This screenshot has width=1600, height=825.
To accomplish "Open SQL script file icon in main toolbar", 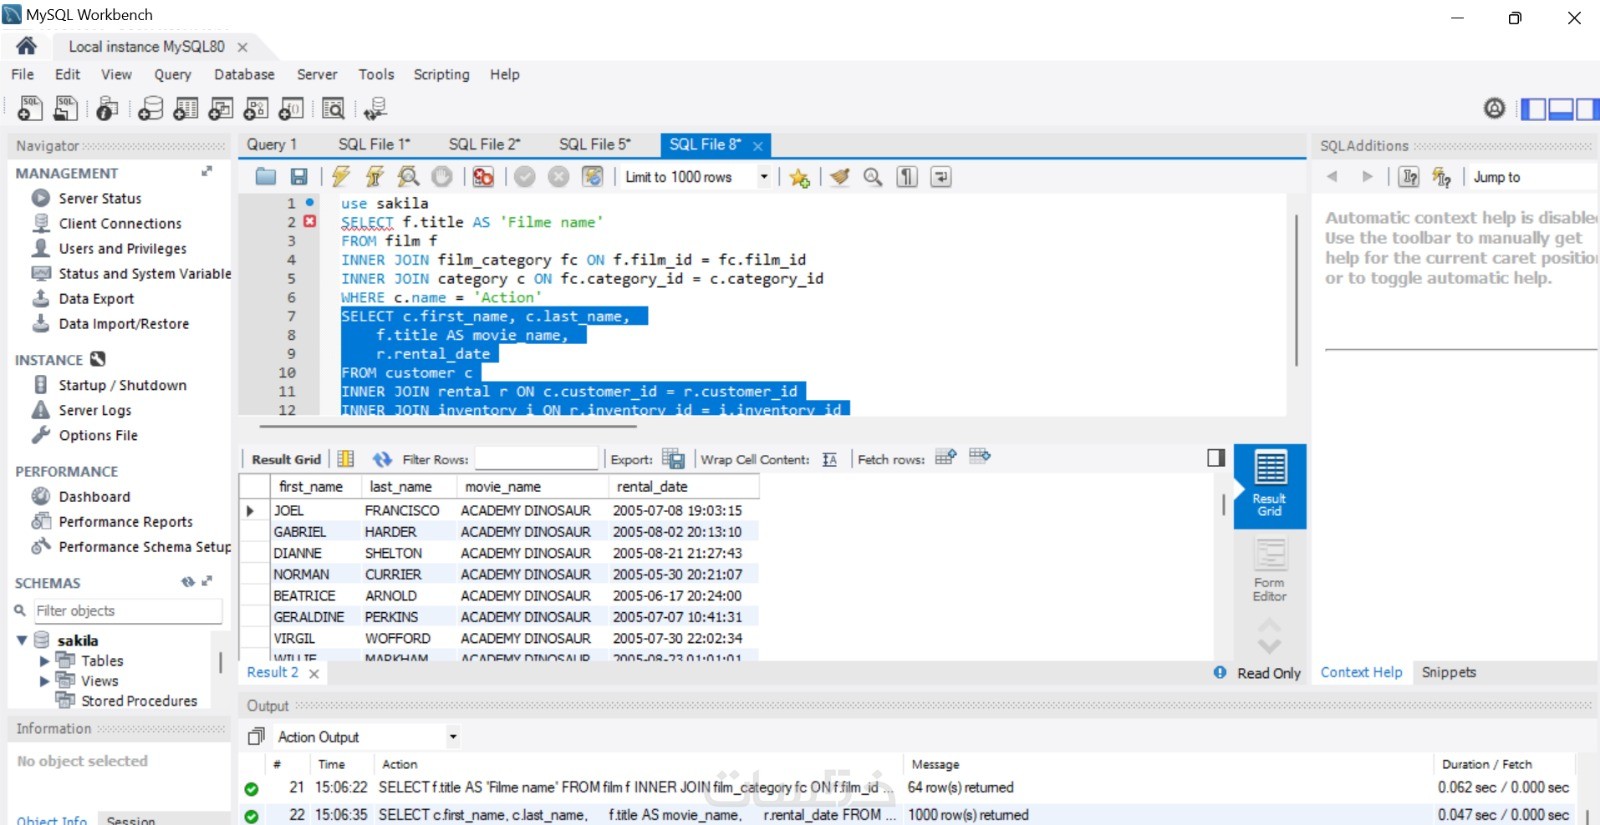I will [x=66, y=108].
